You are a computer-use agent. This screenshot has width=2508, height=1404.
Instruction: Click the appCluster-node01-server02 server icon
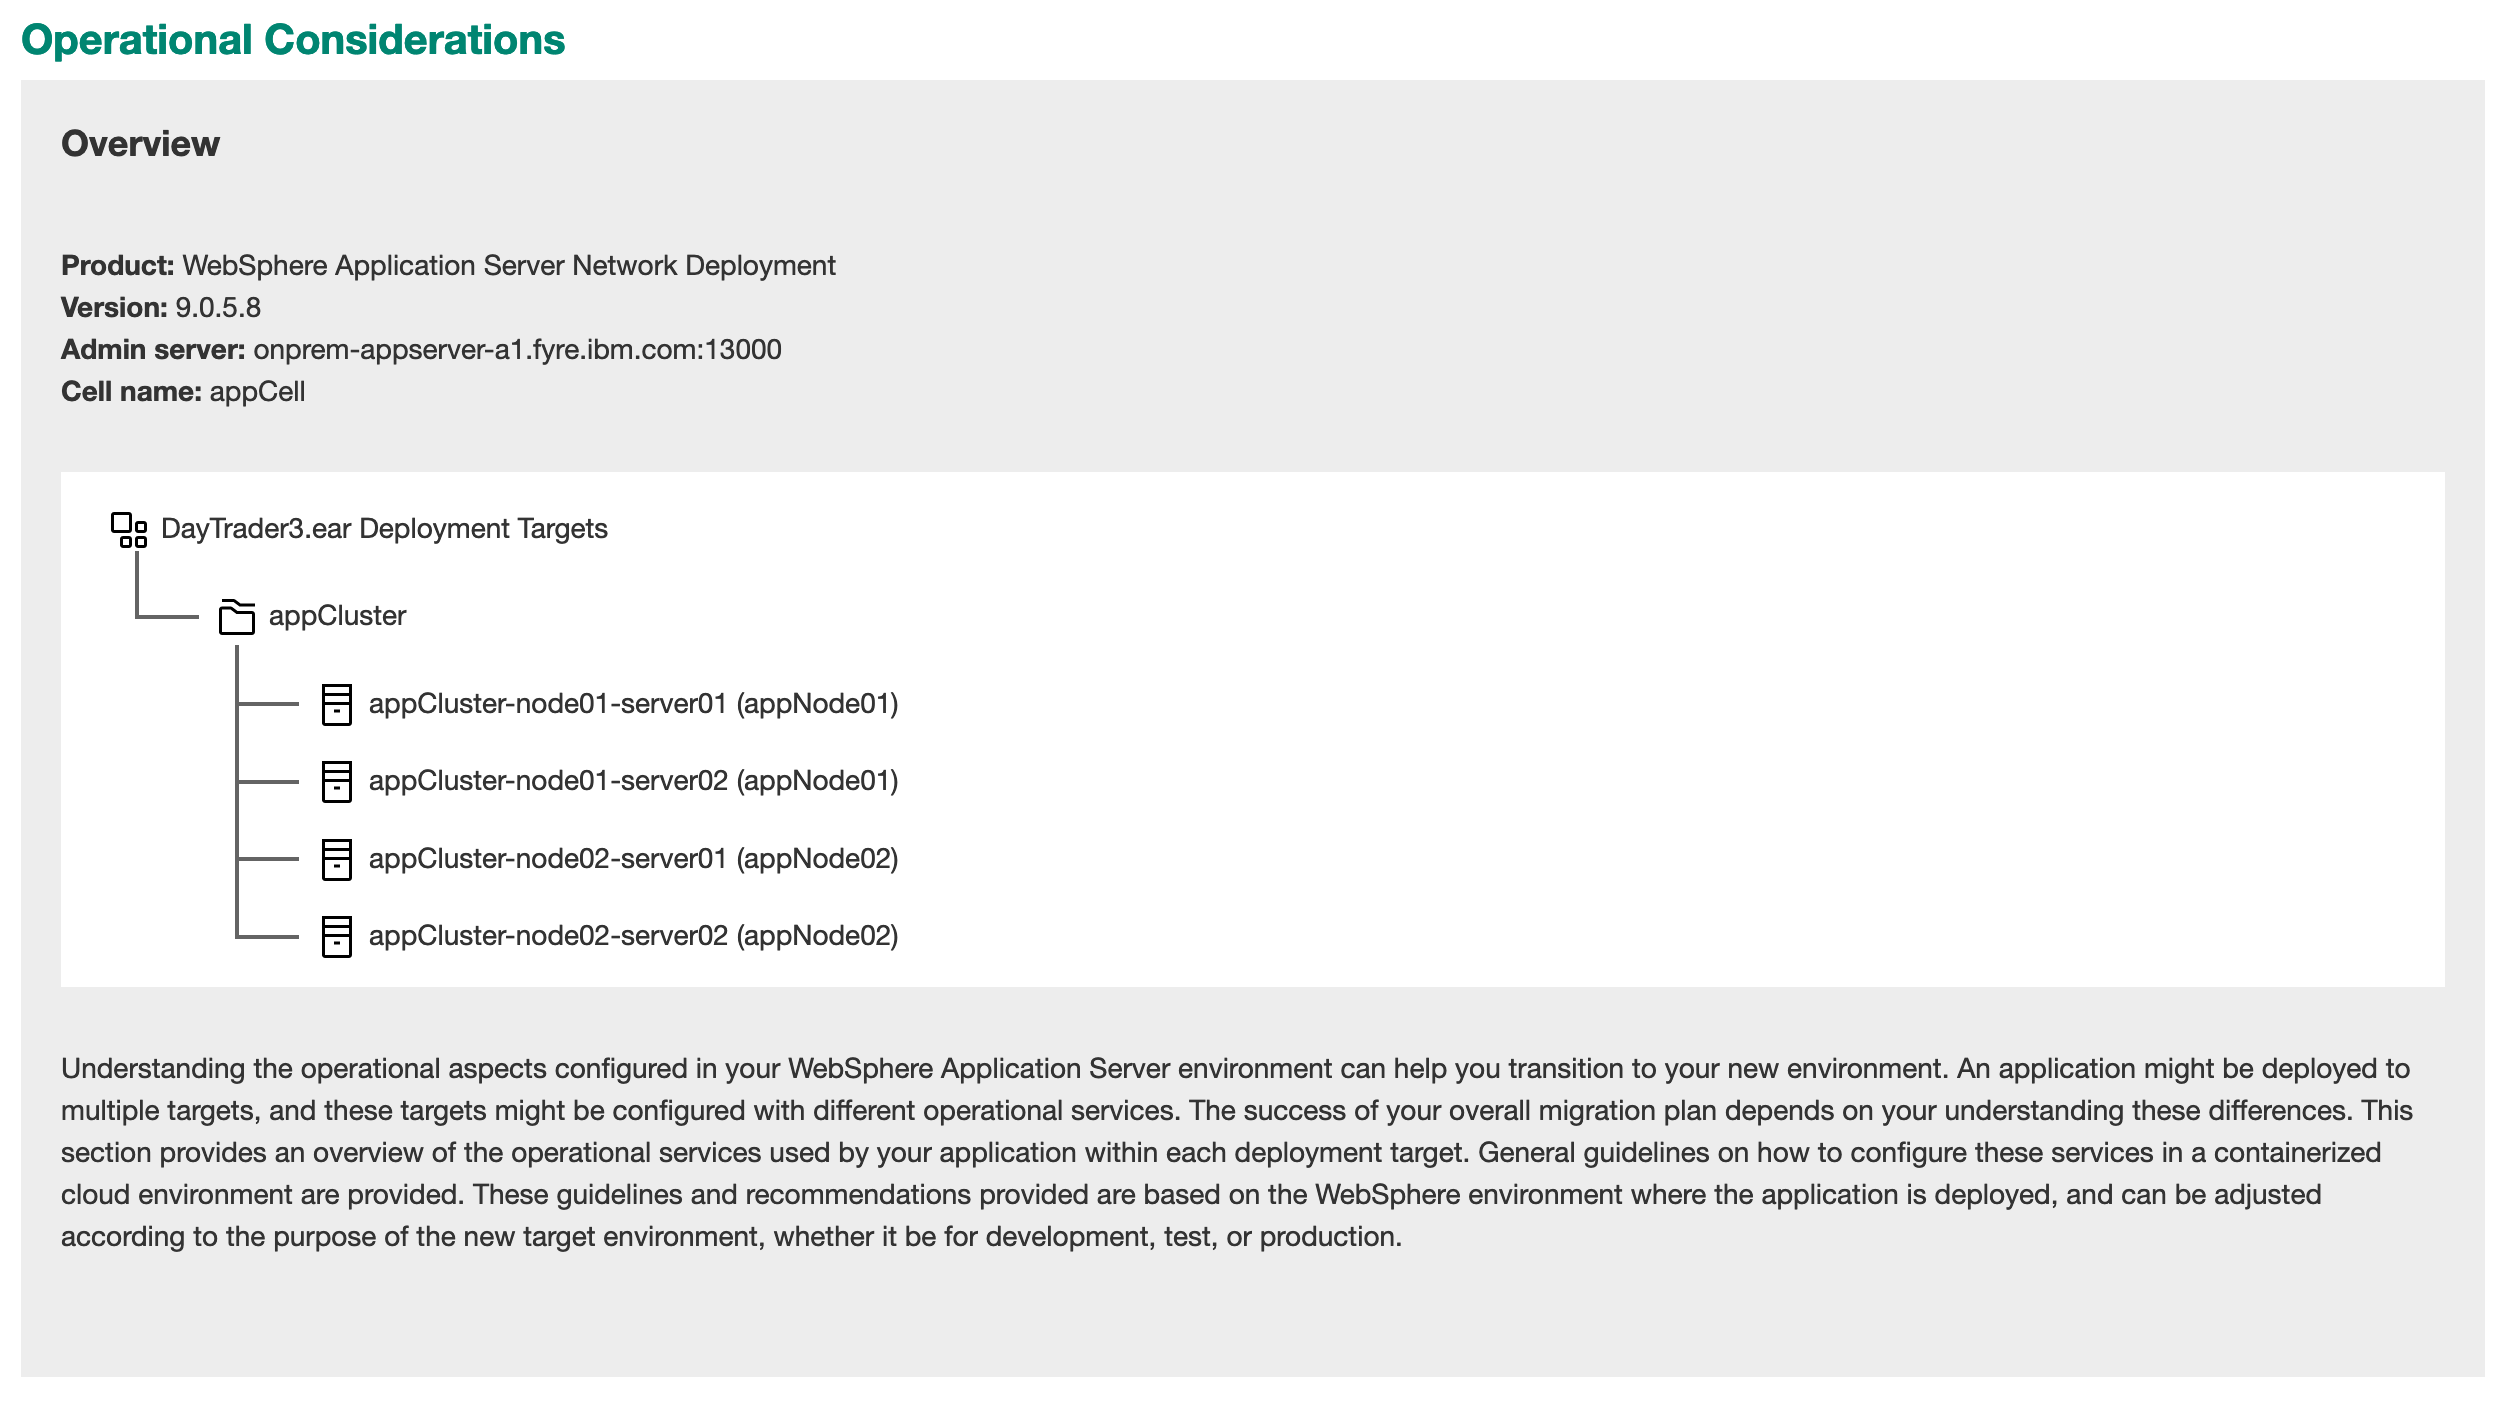coord(337,781)
